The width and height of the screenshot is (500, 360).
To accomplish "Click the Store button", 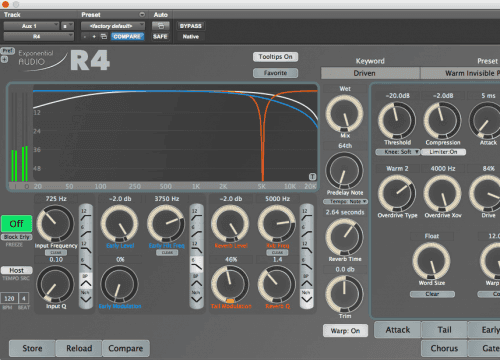I will [32, 348].
